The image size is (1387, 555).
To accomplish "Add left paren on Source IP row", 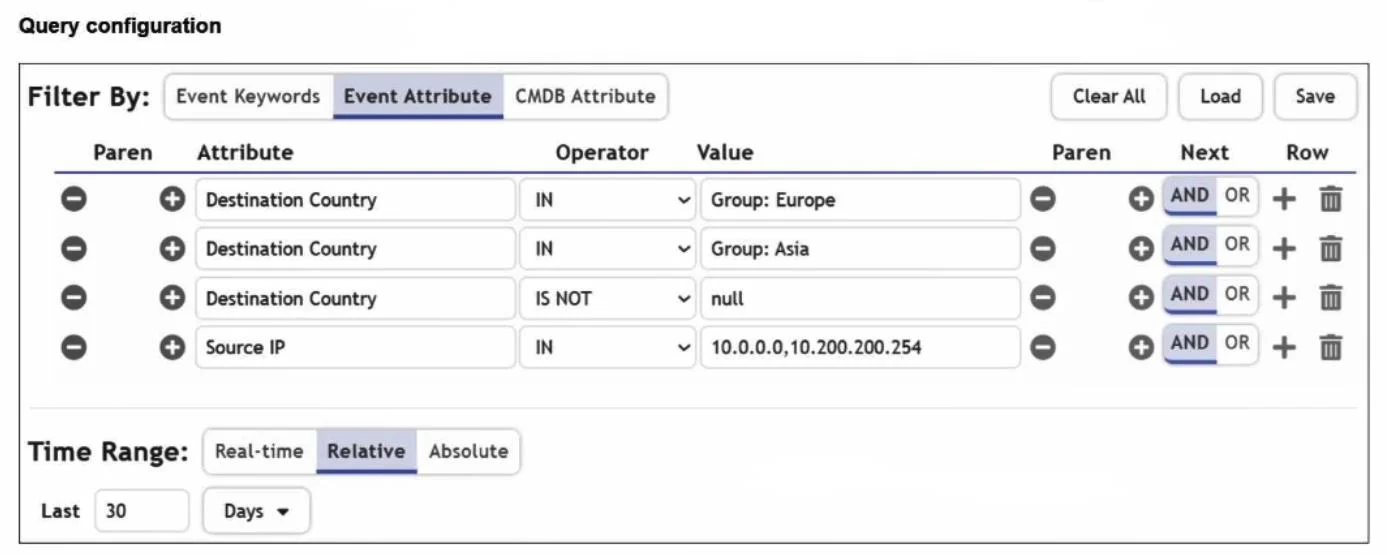I will [173, 347].
